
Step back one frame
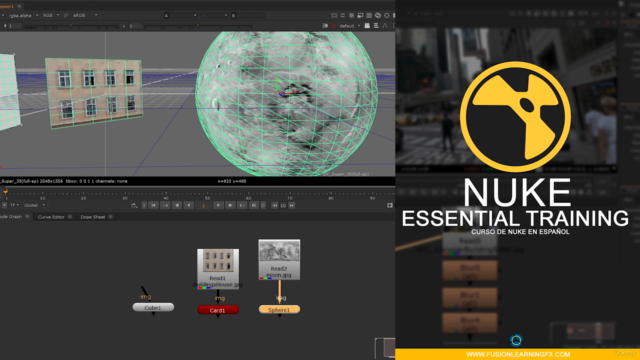pyautogui.click(x=189, y=205)
